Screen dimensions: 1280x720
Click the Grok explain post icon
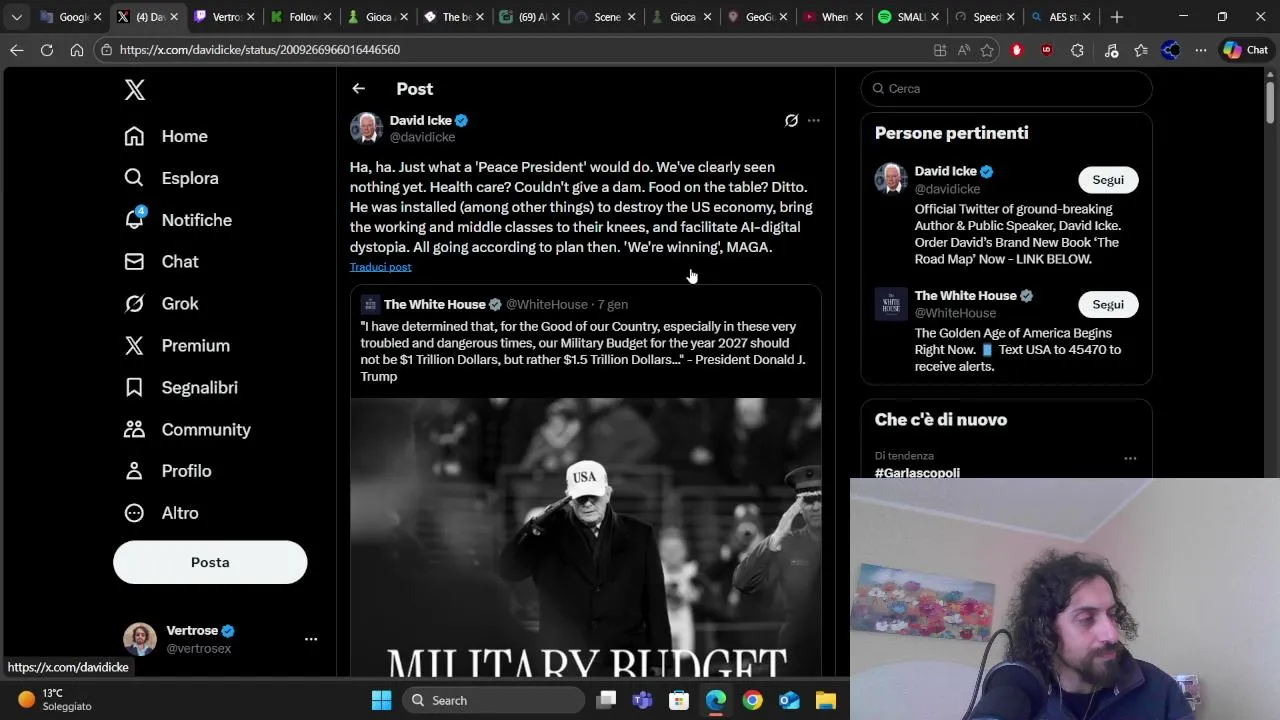click(x=791, y=120)
